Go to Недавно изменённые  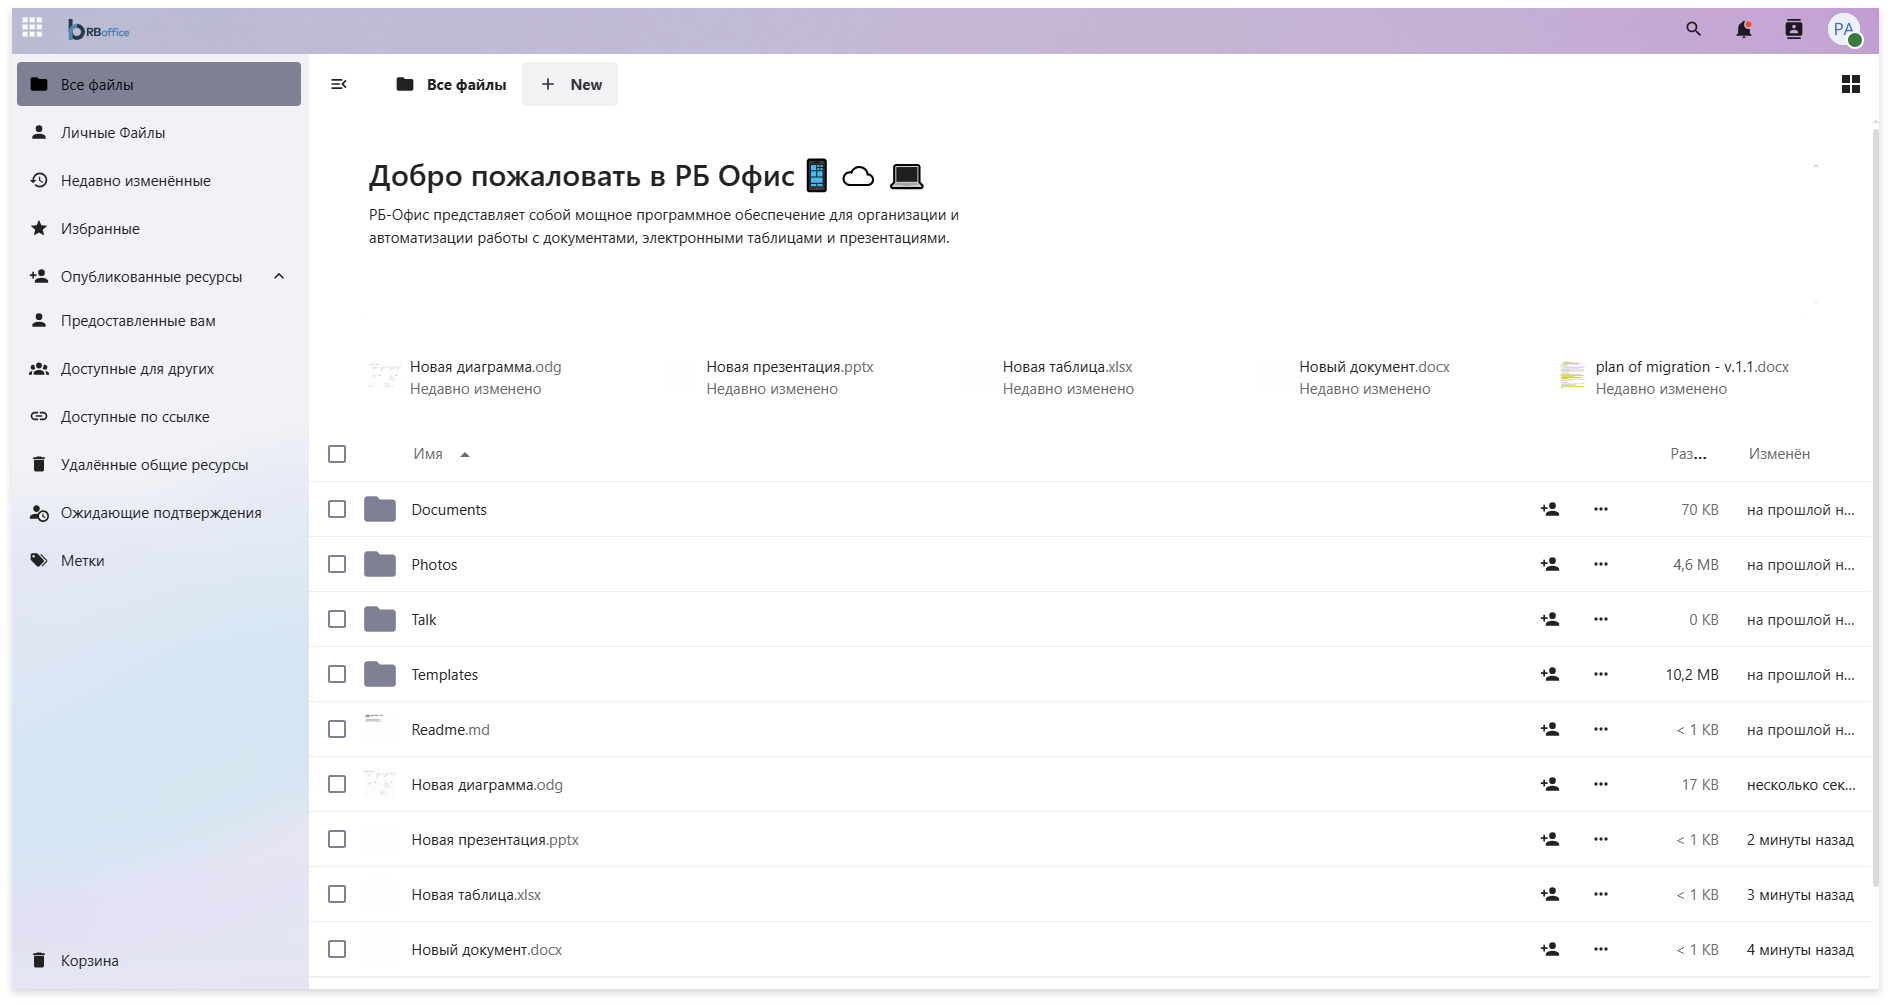point(136,181)
